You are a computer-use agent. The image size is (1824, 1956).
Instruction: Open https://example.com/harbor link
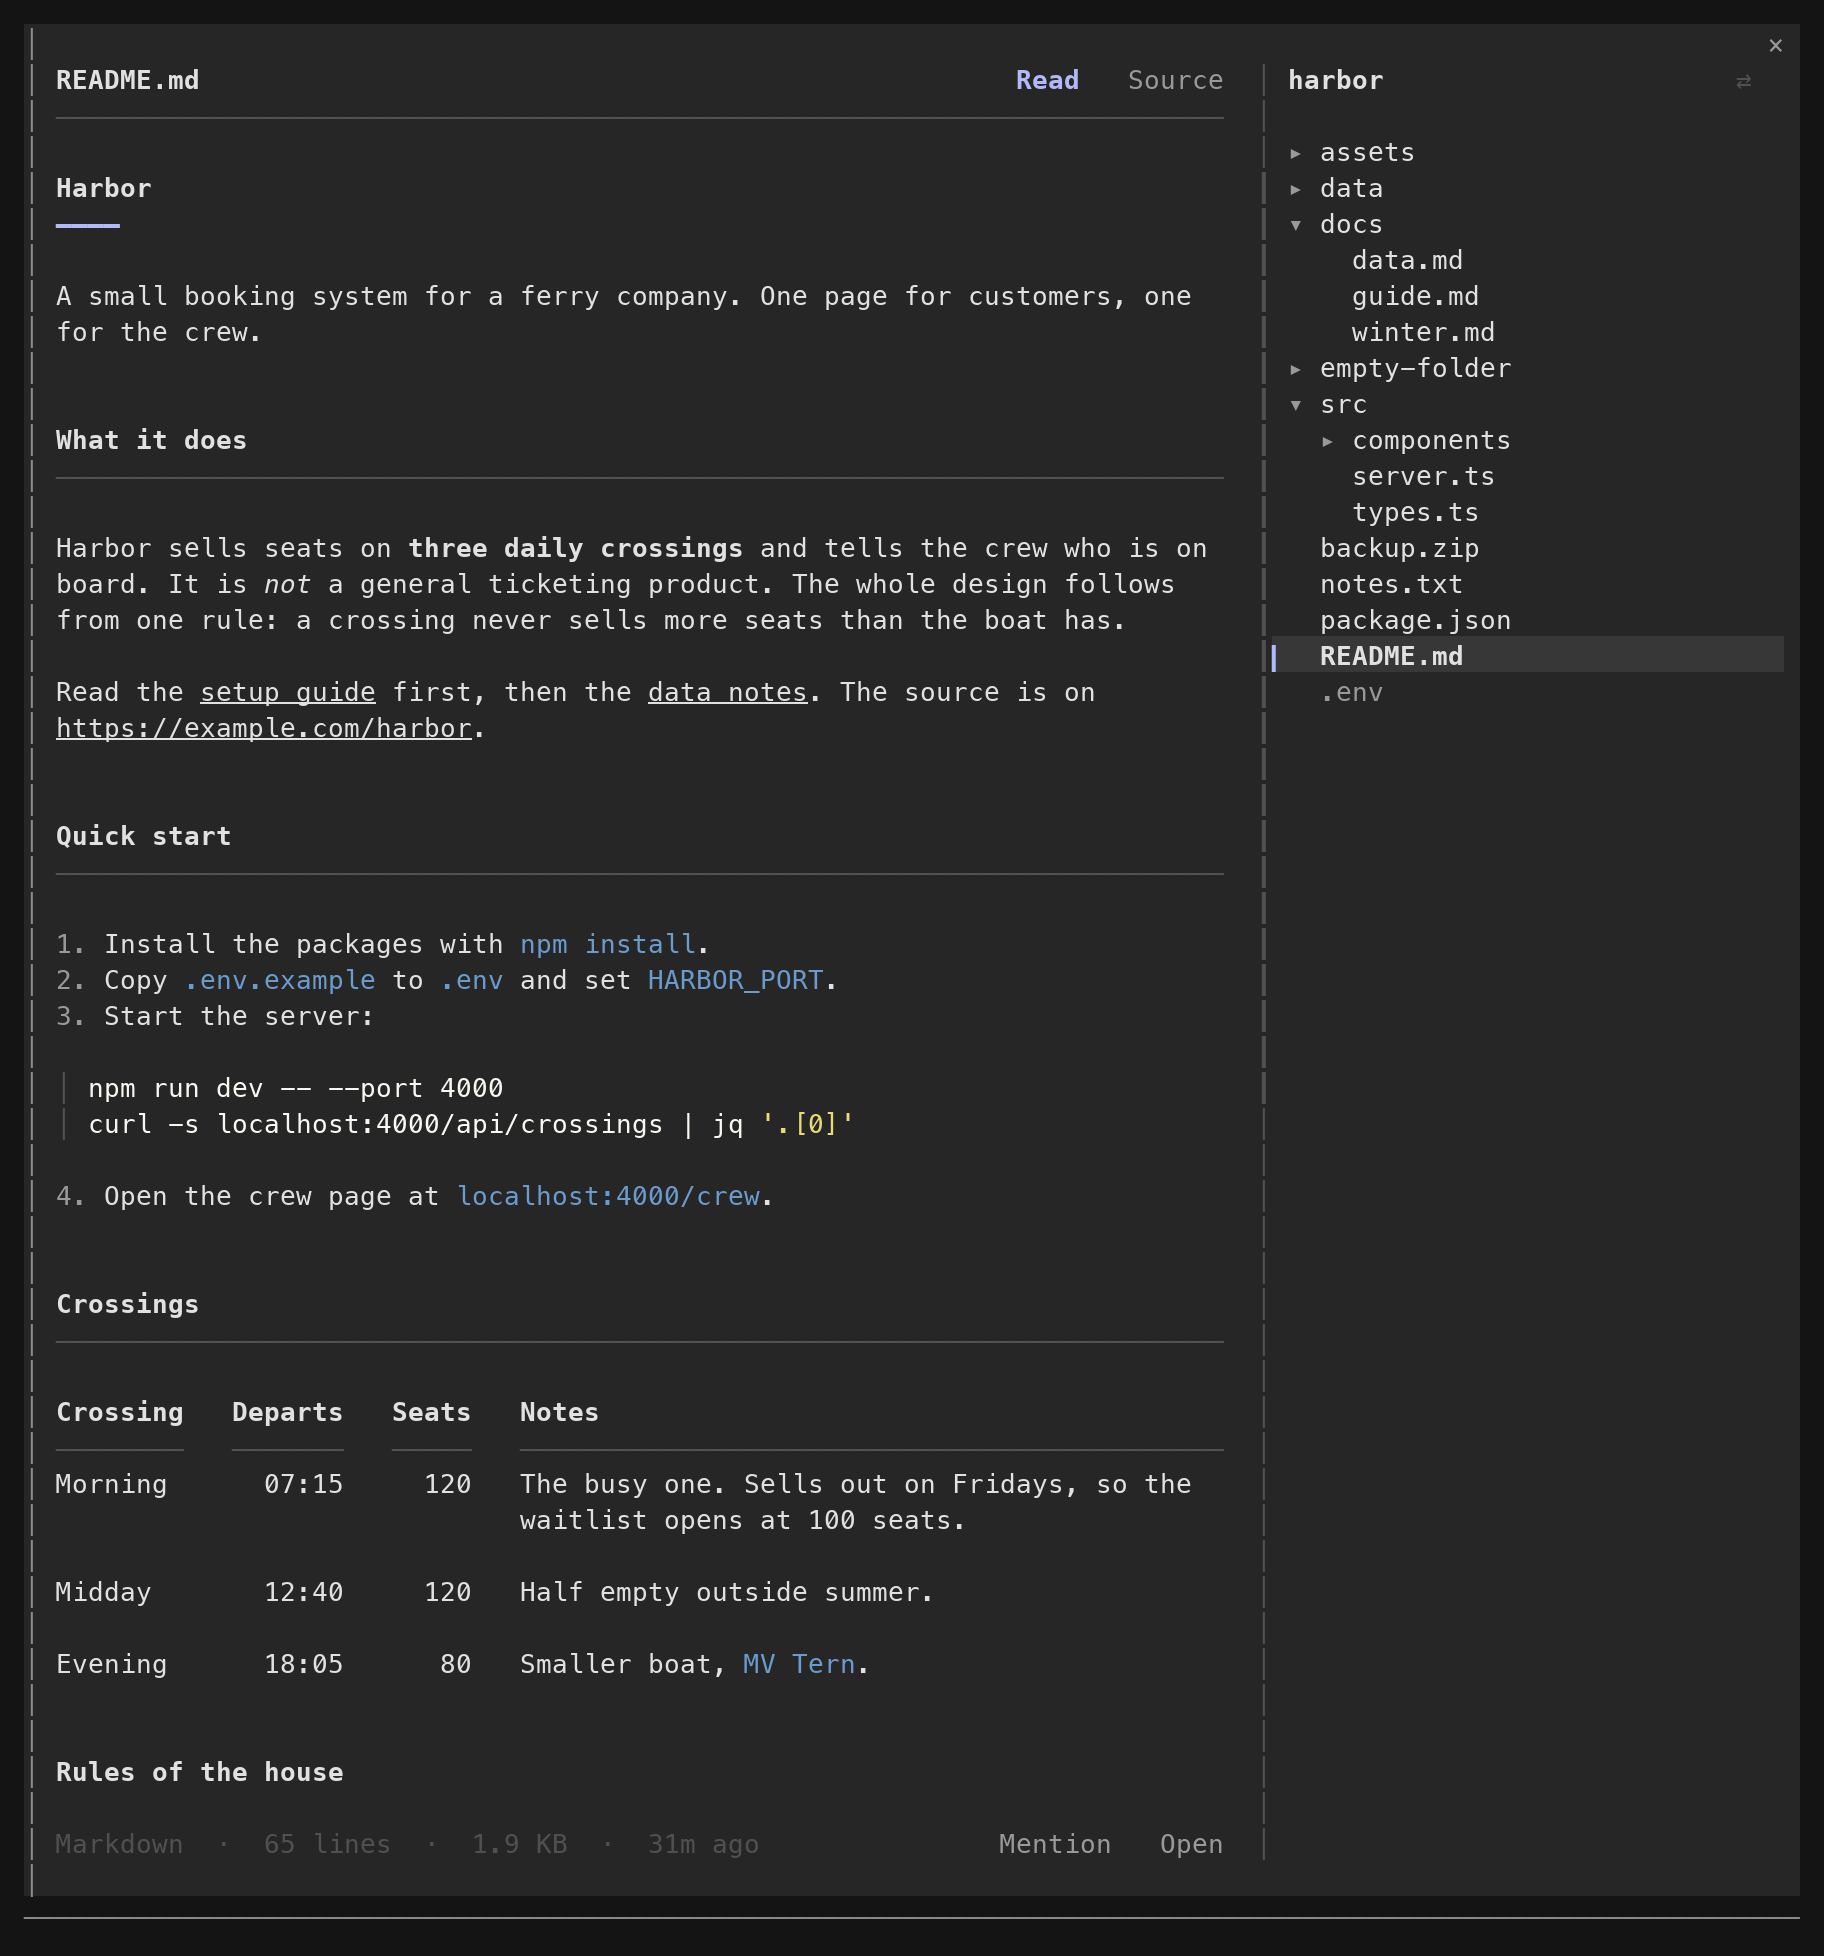click(x=264, y=728)
